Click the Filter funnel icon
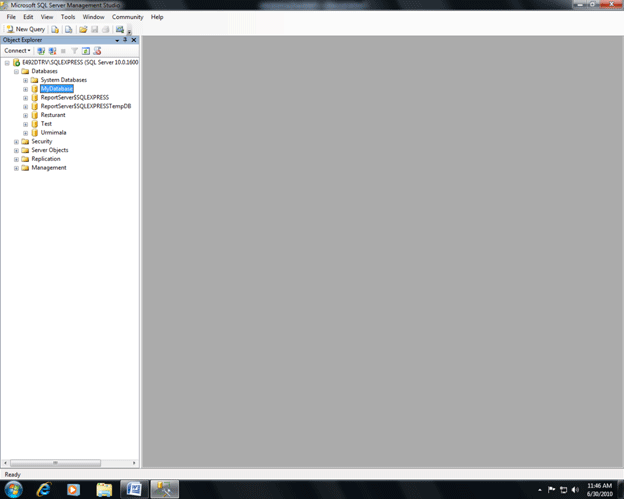The image size is (624, 499). click(74, 51)
